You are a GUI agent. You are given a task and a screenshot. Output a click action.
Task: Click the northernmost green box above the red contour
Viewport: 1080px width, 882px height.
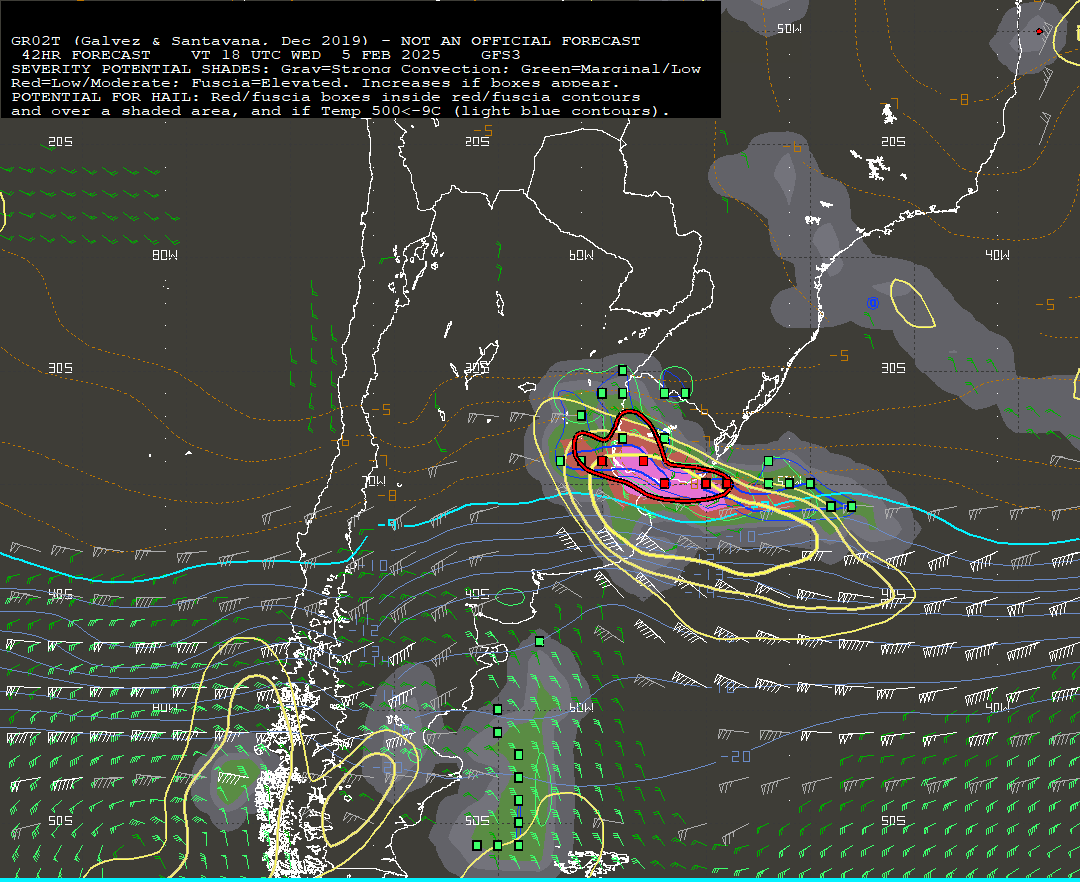[623, 370]
